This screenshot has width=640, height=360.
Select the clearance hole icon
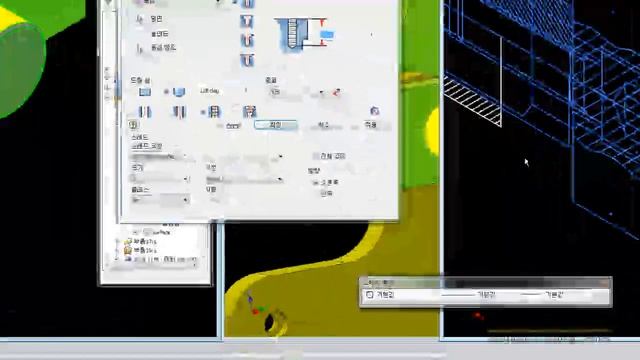click(x=179, y=111)
